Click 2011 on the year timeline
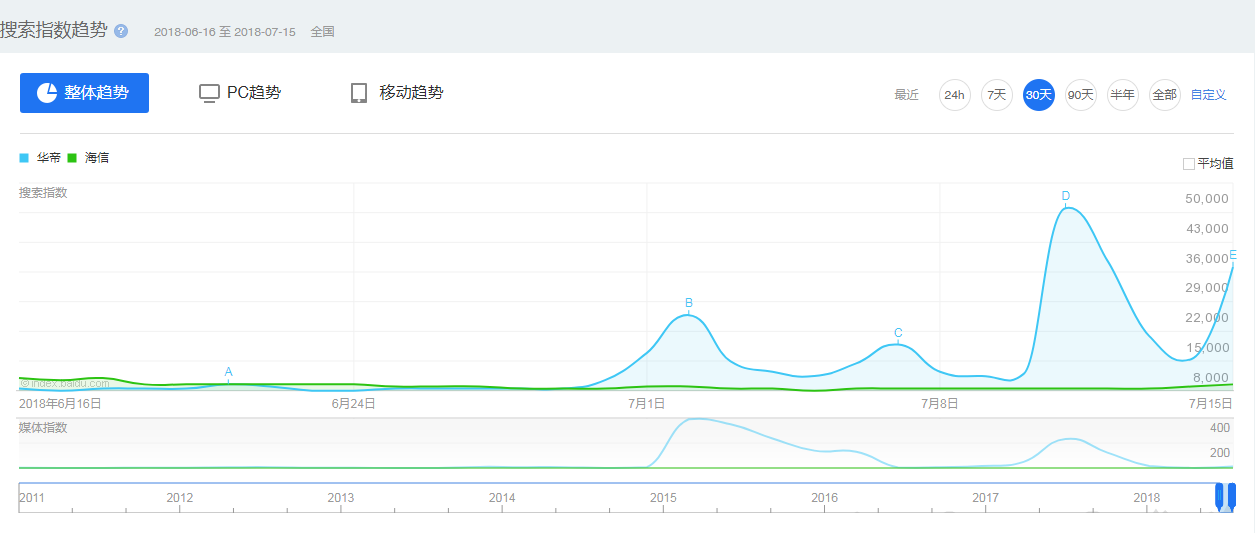The width and height of the screenshot is (1255, 533). pos(32,497)
